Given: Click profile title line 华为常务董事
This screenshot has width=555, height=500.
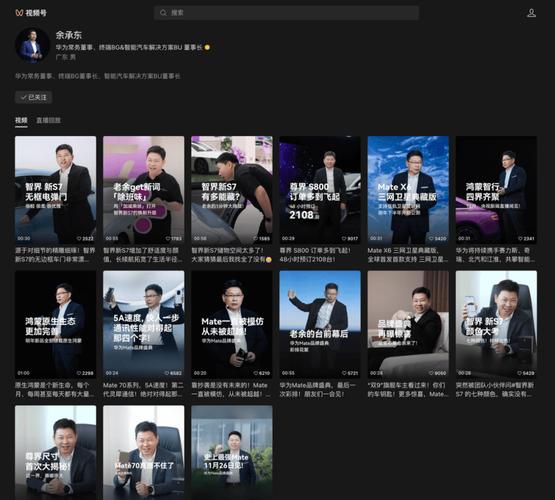Looking at the screenshot, I should (129, 47).
